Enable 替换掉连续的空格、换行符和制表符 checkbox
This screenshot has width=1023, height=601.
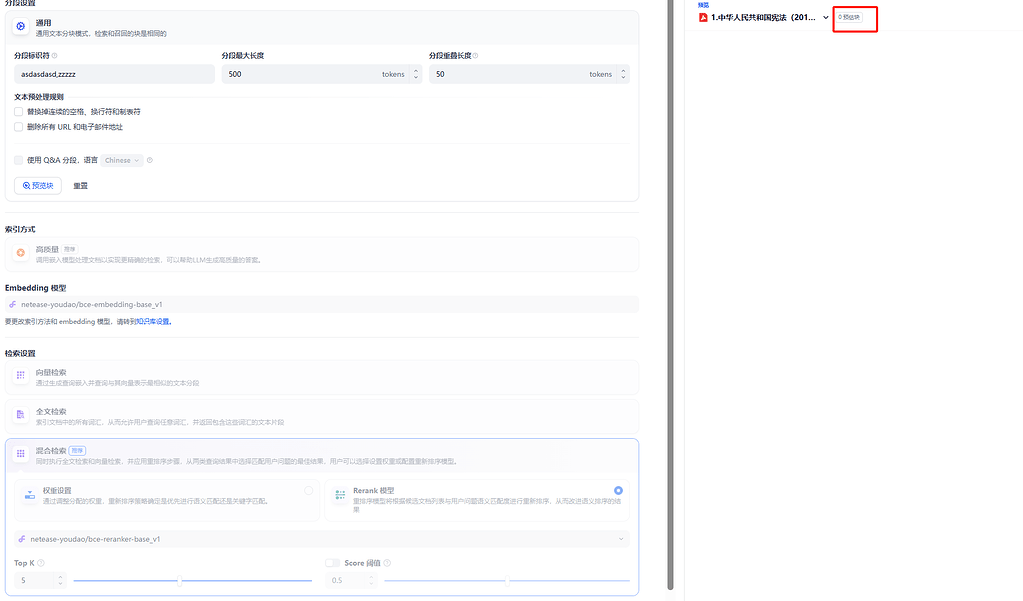pos(18,112)
